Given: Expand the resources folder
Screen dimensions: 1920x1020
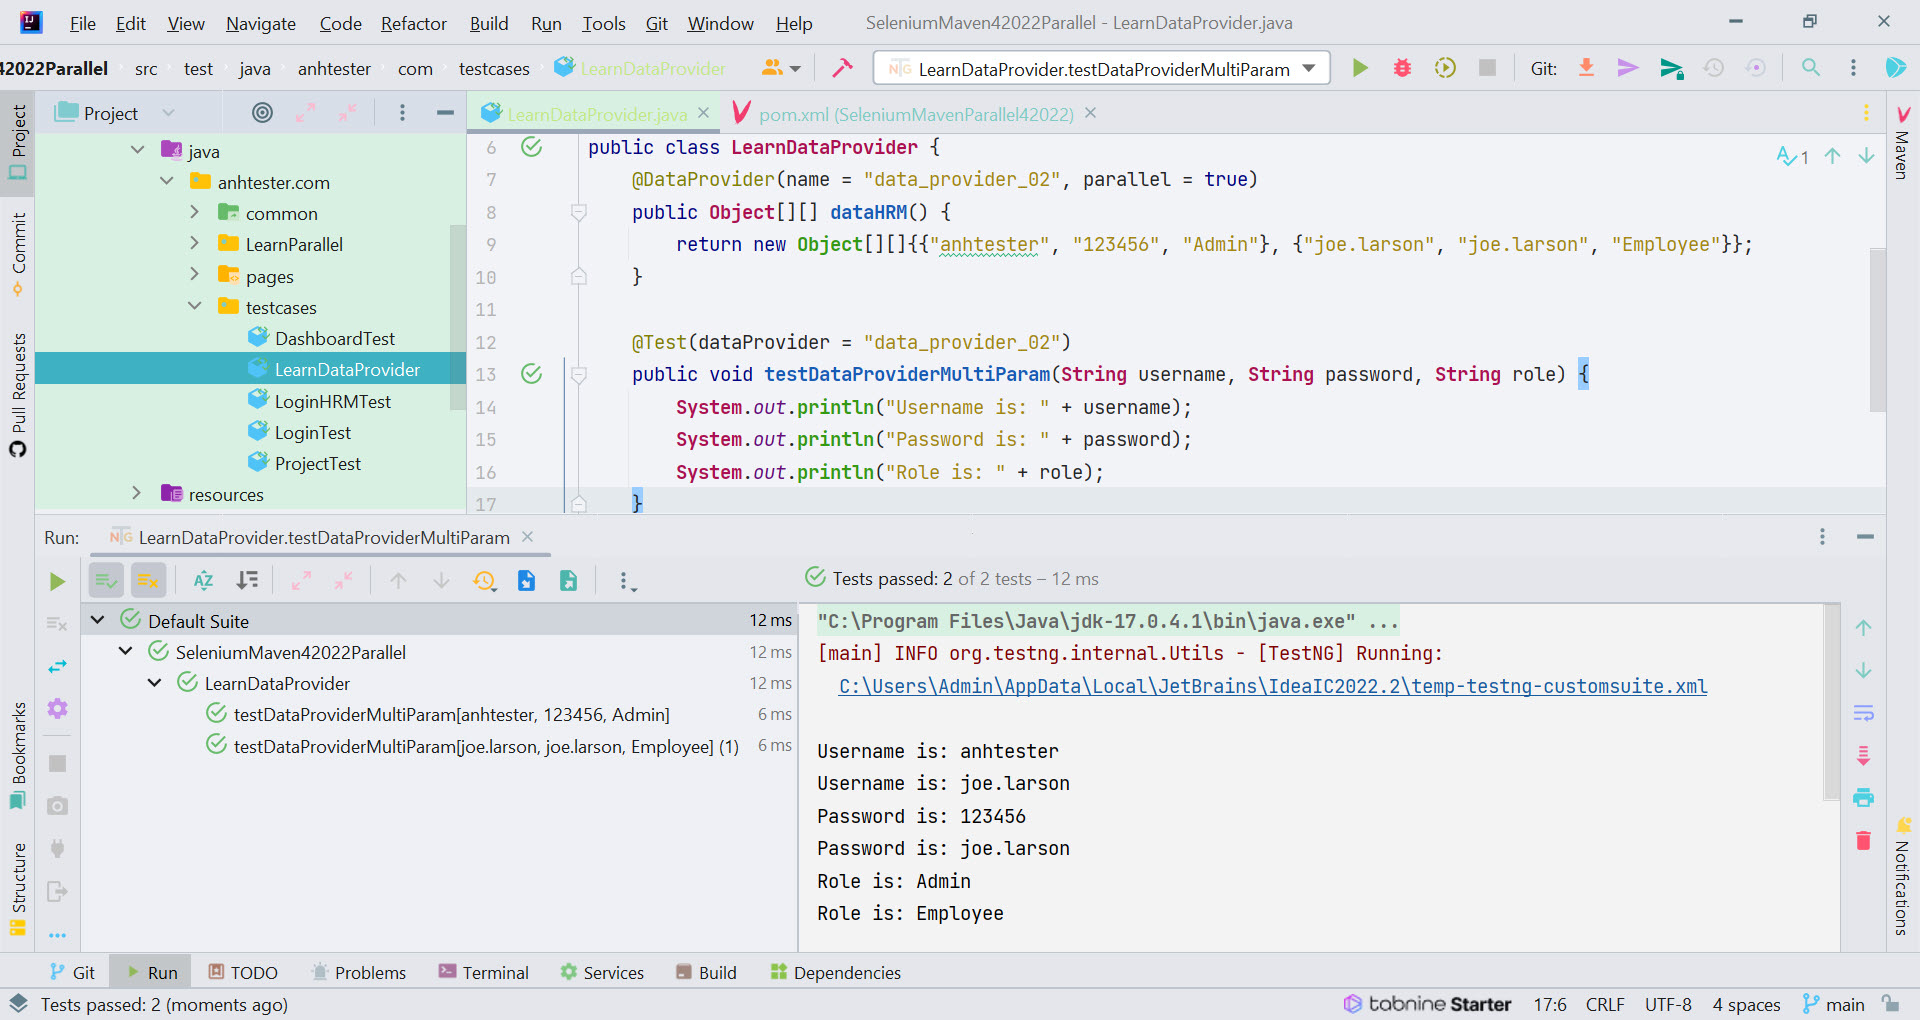Looking at the screenshot, I should pos(137,492).
